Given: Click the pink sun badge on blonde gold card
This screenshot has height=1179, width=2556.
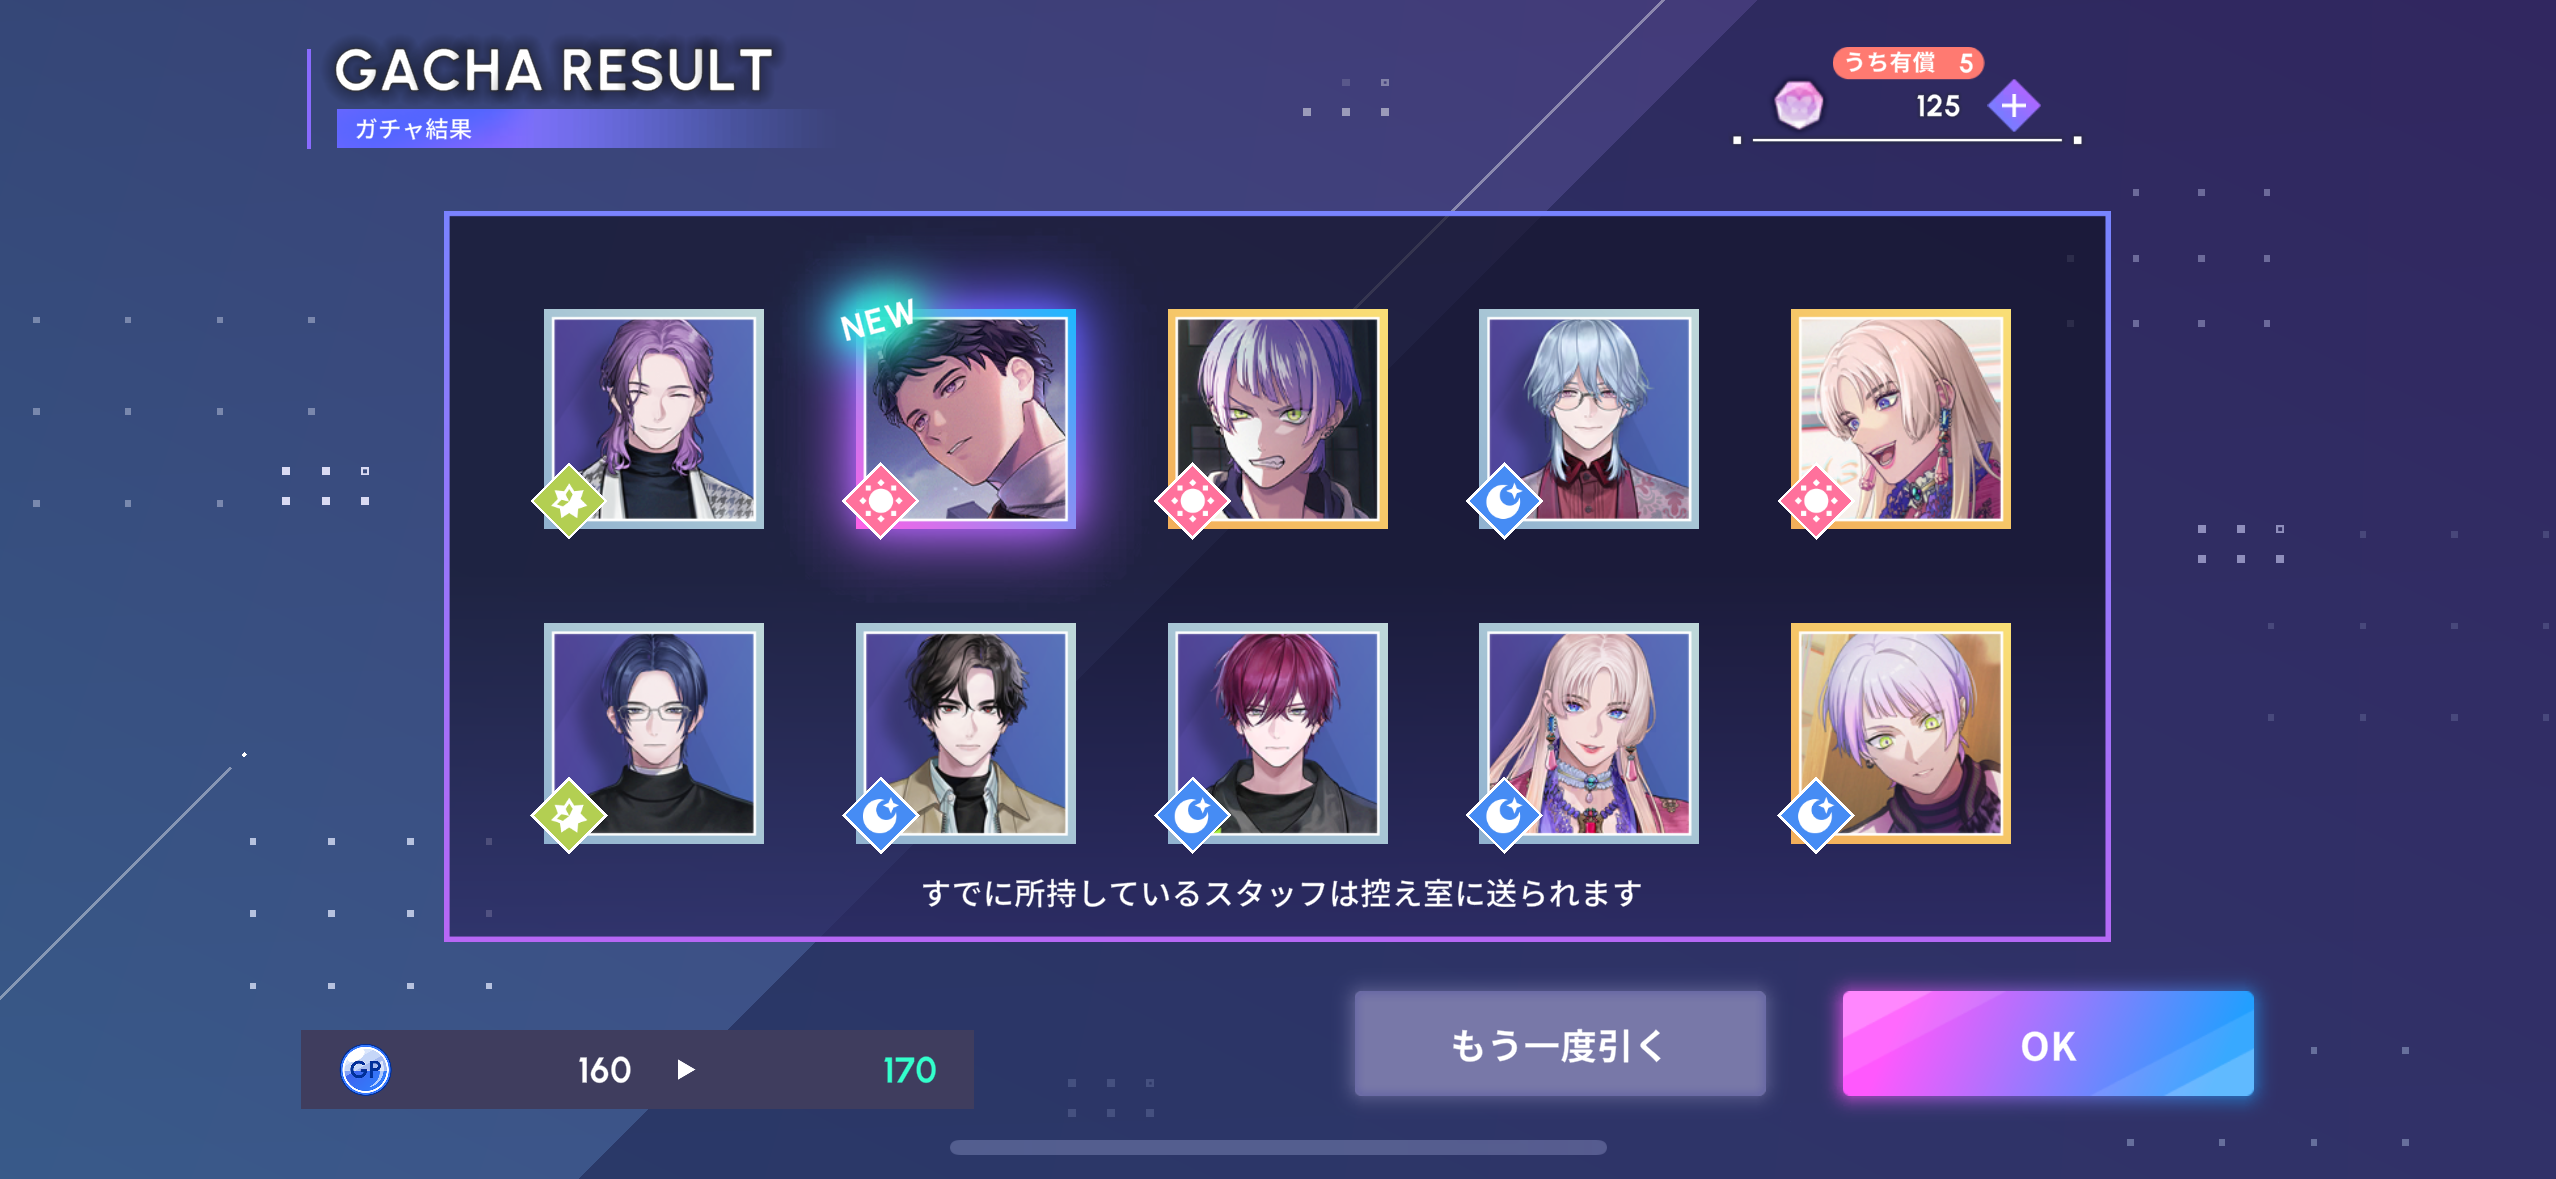Looking at the screenshot, I should point(1816,501).
